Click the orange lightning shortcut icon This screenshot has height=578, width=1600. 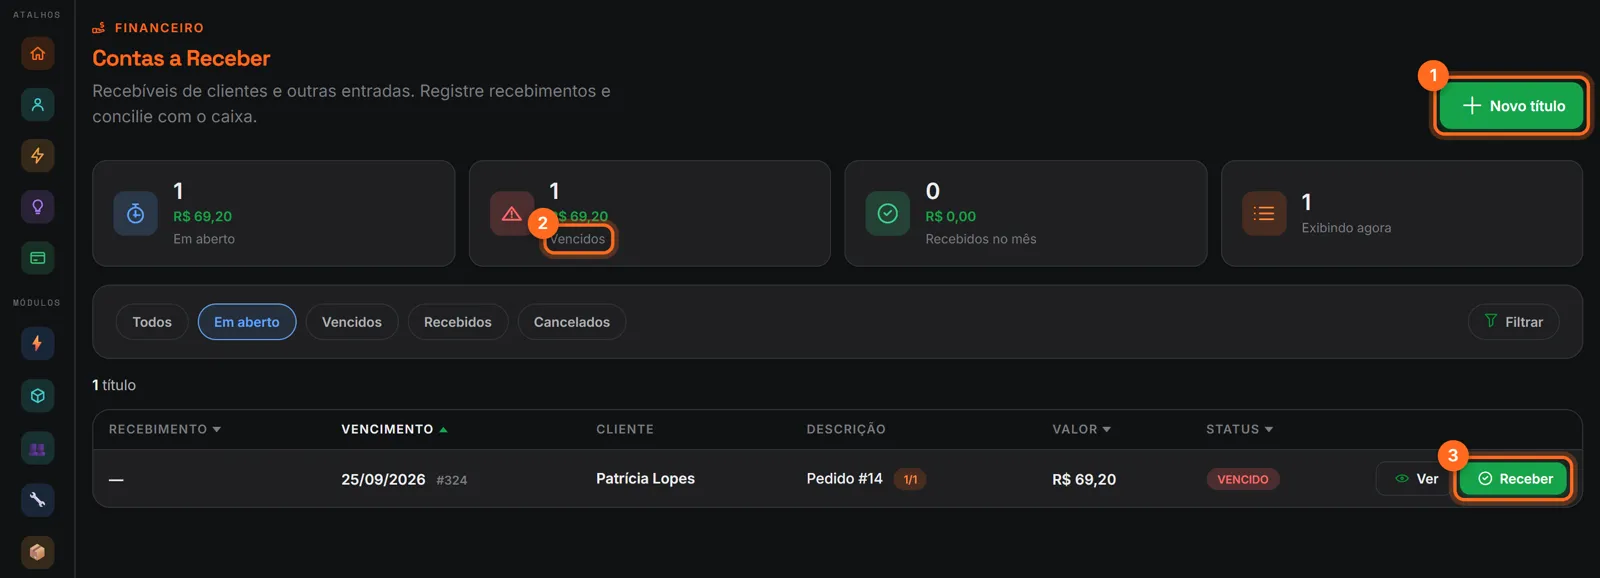coord(37,155)
